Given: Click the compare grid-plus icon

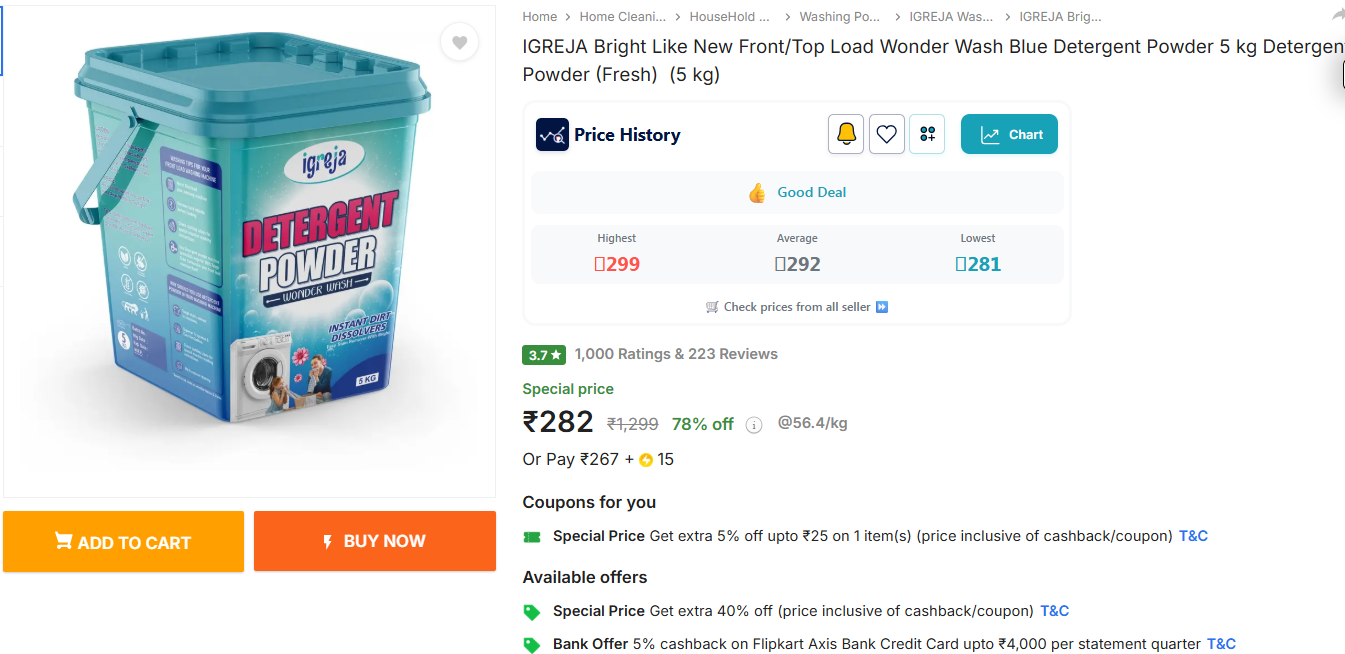Looking at the screenshot, I should tap(927, 134).
